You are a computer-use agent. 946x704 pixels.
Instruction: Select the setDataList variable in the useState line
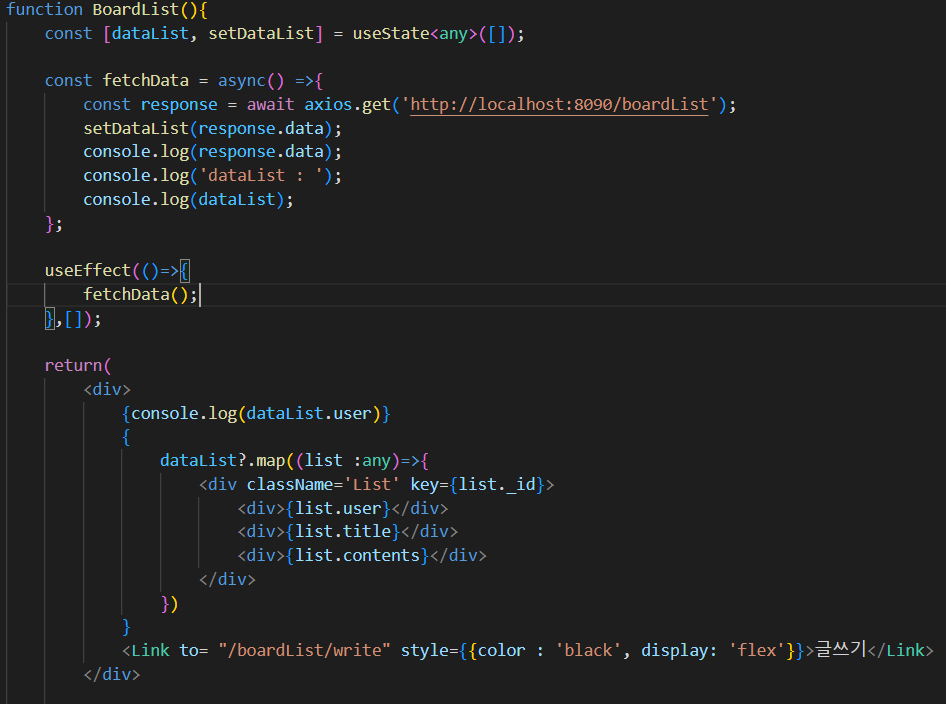click(x=261, y=33)
